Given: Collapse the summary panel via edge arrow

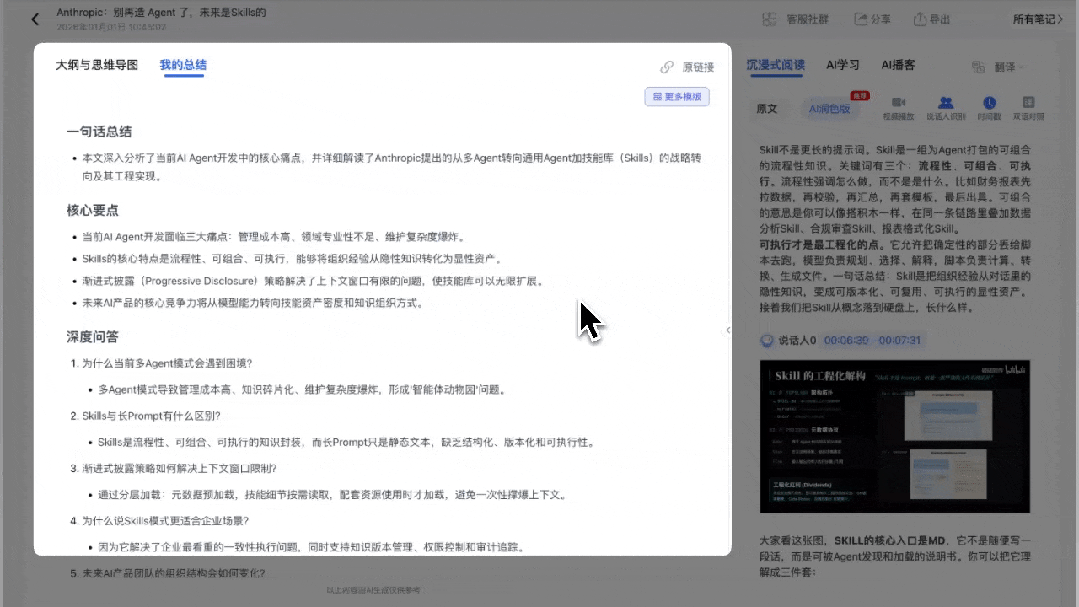Looking at the screenshot, I should tap(728, 330).
